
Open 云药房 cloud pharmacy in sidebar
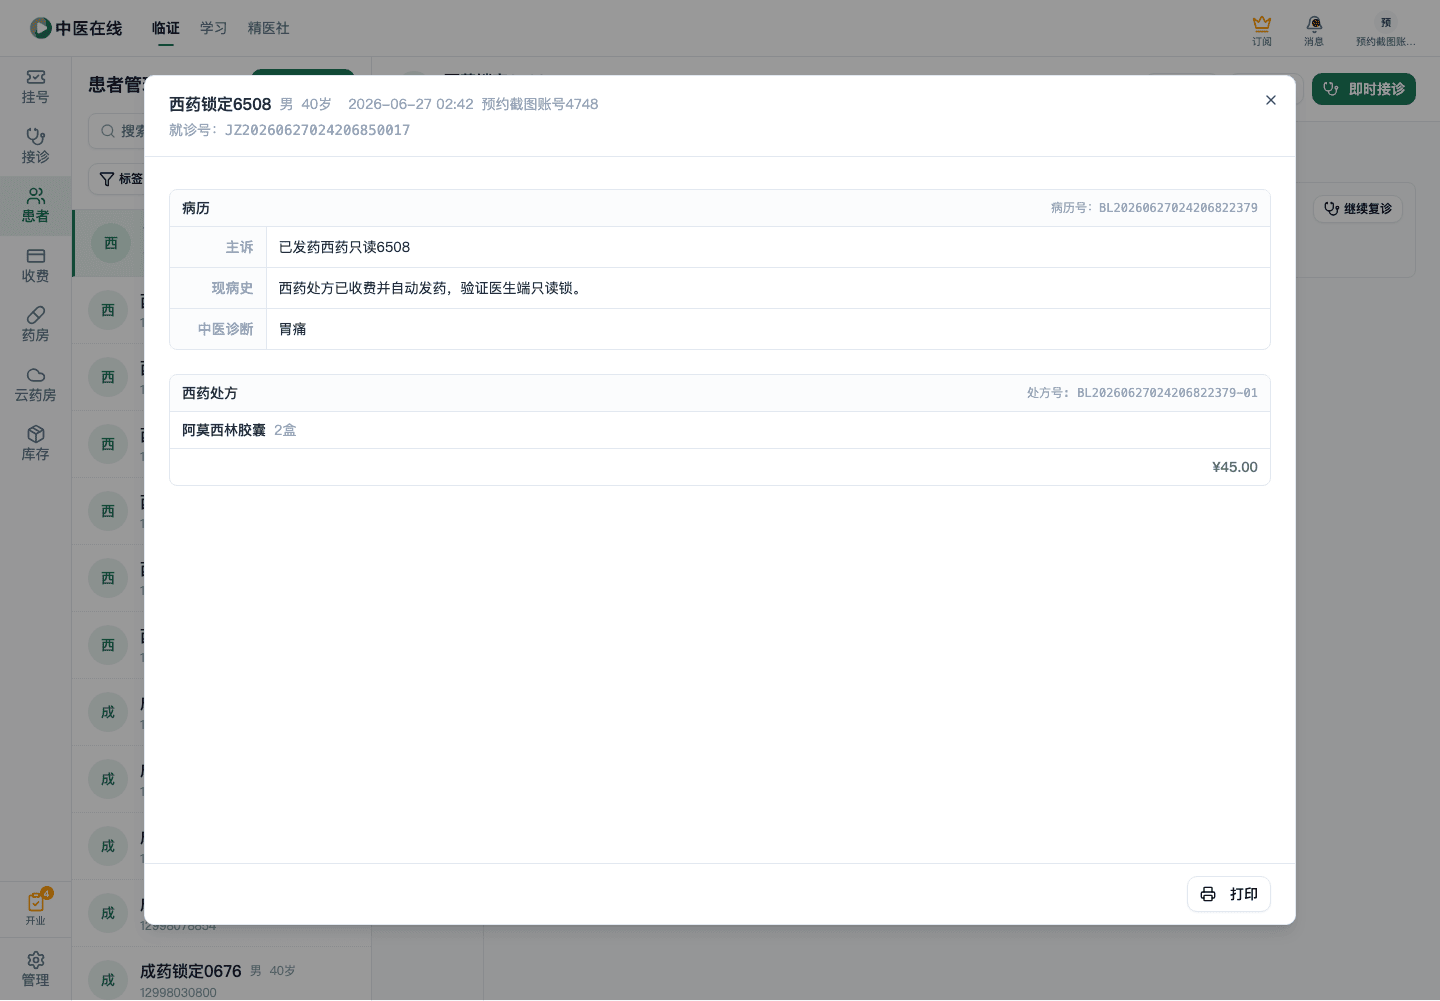(35, 385)
